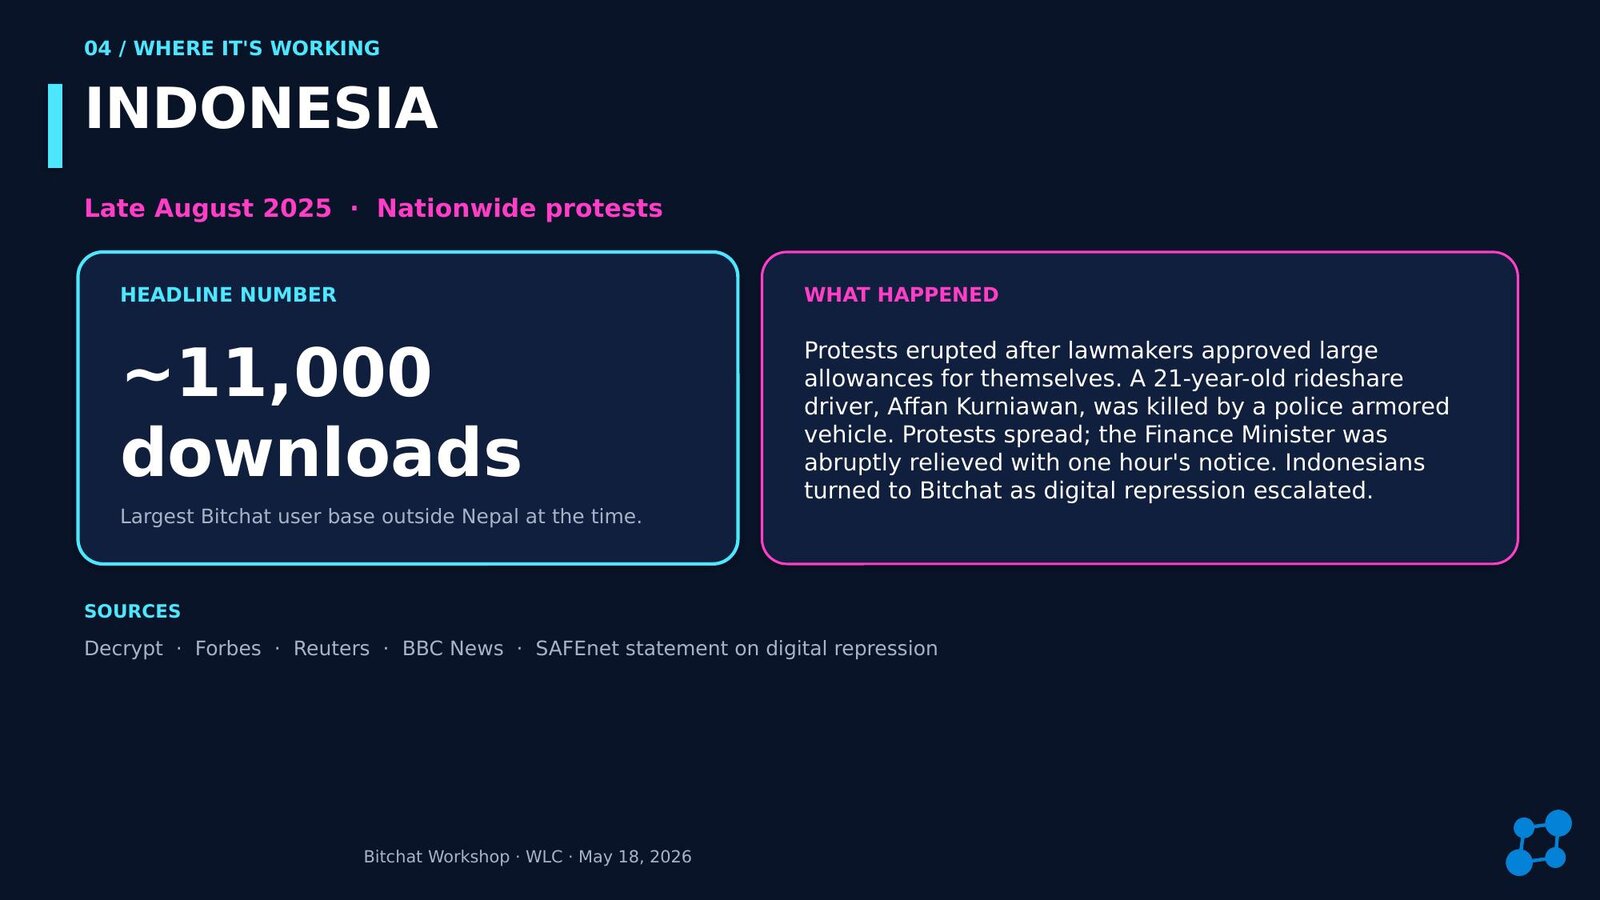Select the HEADLINE NUMBER card heading
Viewport: 1600px width, 900px height.
click(228, 295)
